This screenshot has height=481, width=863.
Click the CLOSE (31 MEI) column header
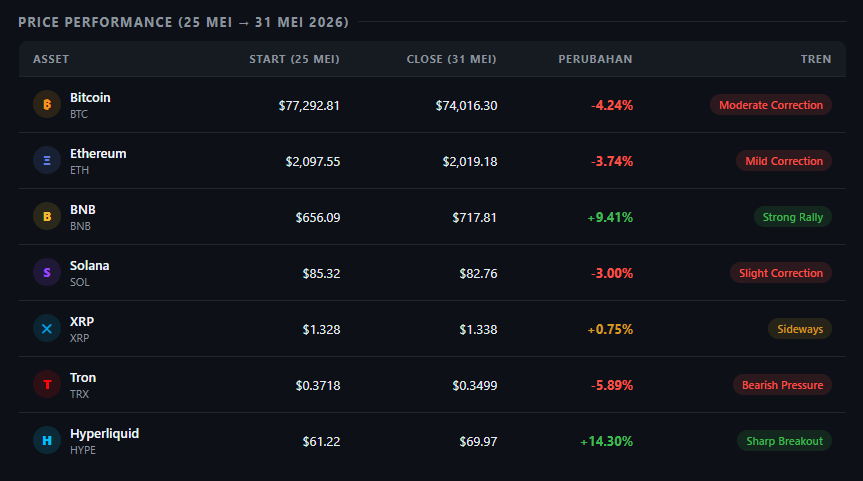[x=451, y=59]
